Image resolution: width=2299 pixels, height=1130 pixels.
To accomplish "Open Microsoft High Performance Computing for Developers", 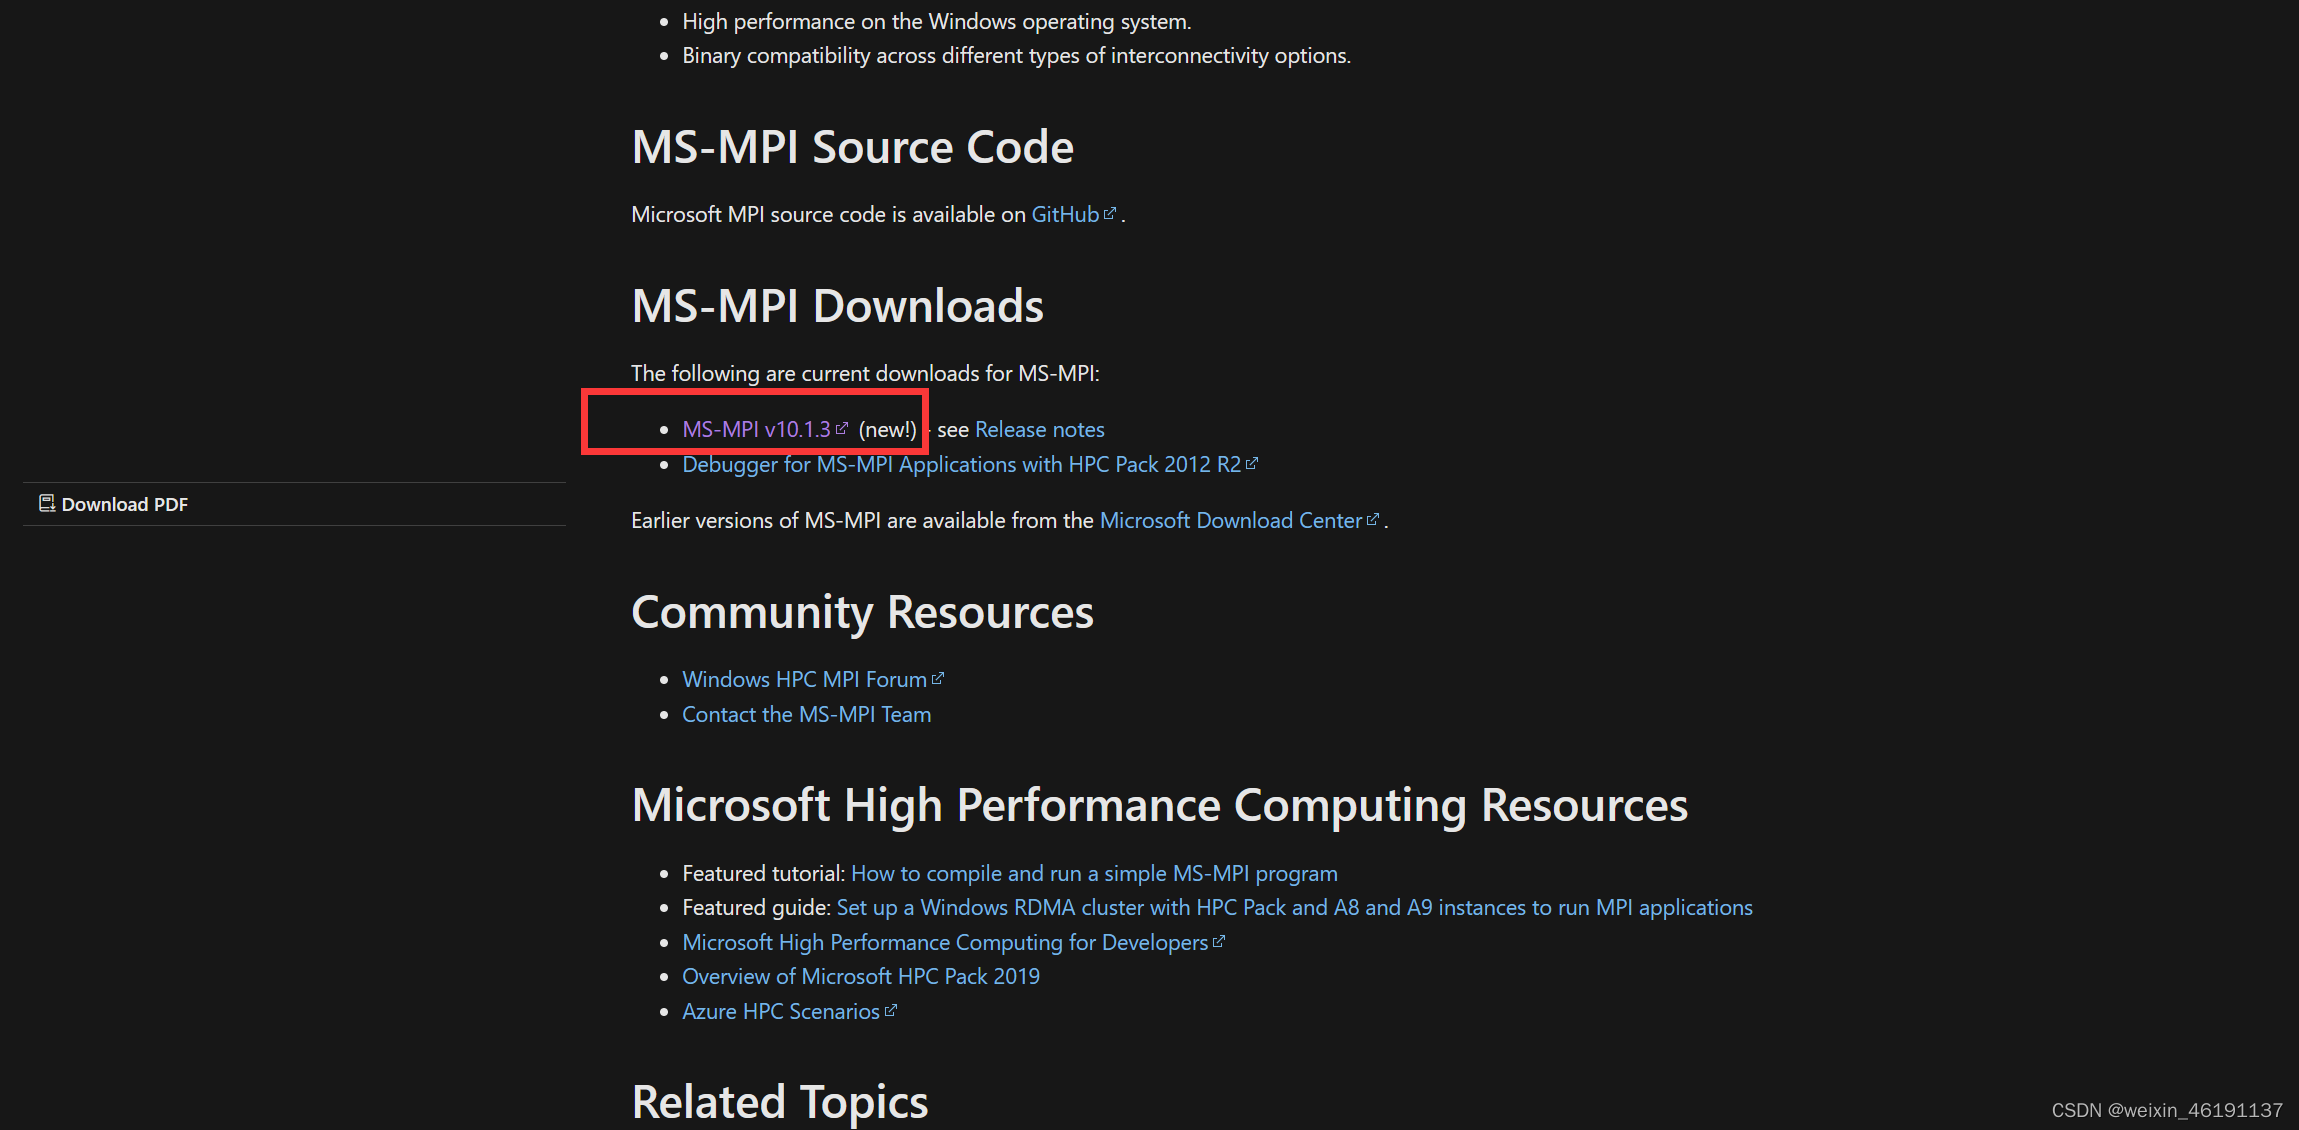I will (945, 942).
